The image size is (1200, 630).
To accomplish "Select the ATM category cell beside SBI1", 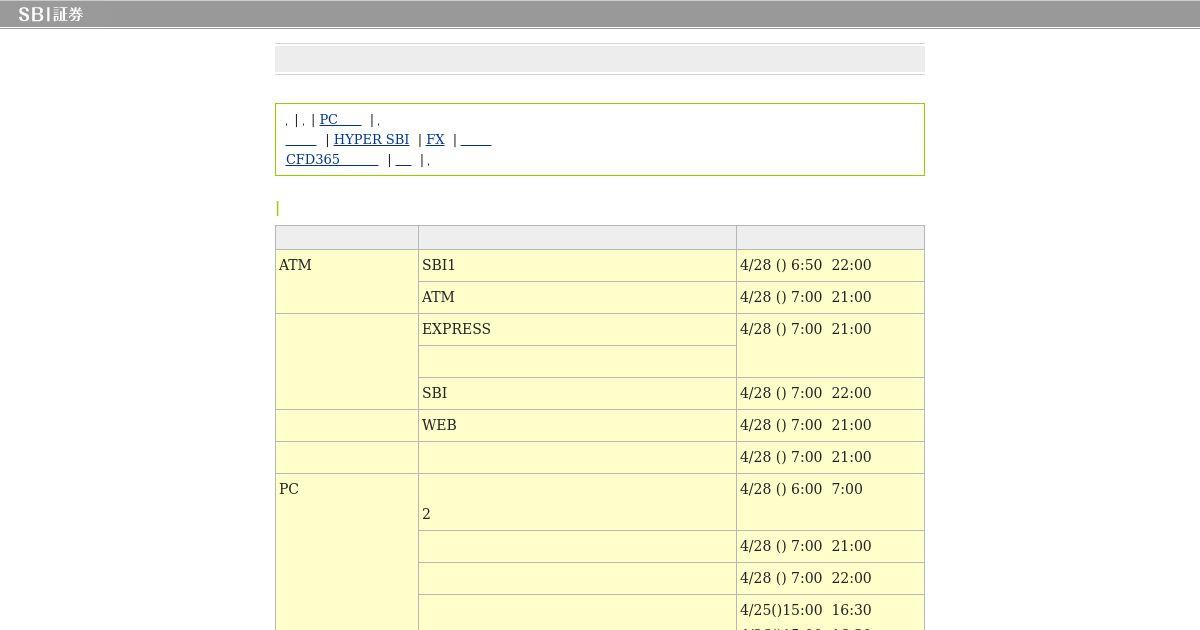I will click(x=347, y=281).
